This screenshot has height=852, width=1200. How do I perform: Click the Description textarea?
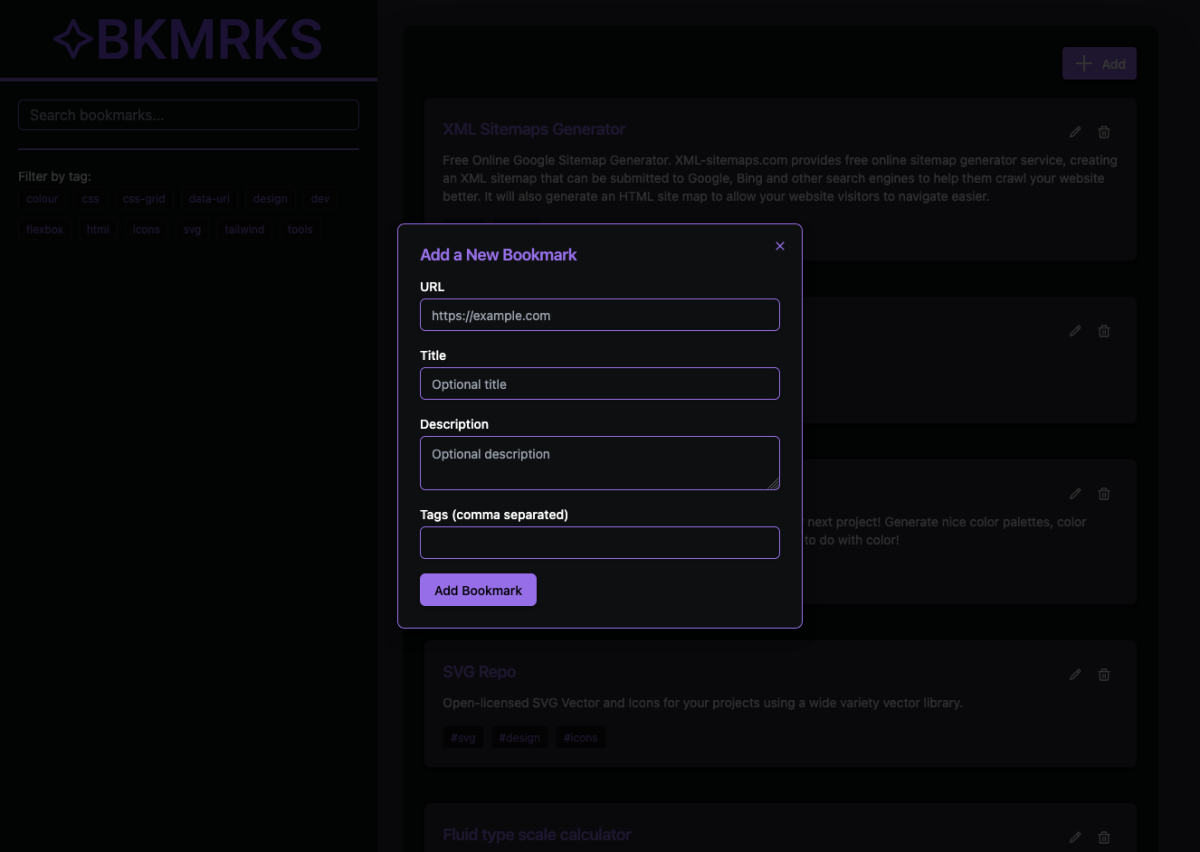pyautogui.click(x=600, y=463)
